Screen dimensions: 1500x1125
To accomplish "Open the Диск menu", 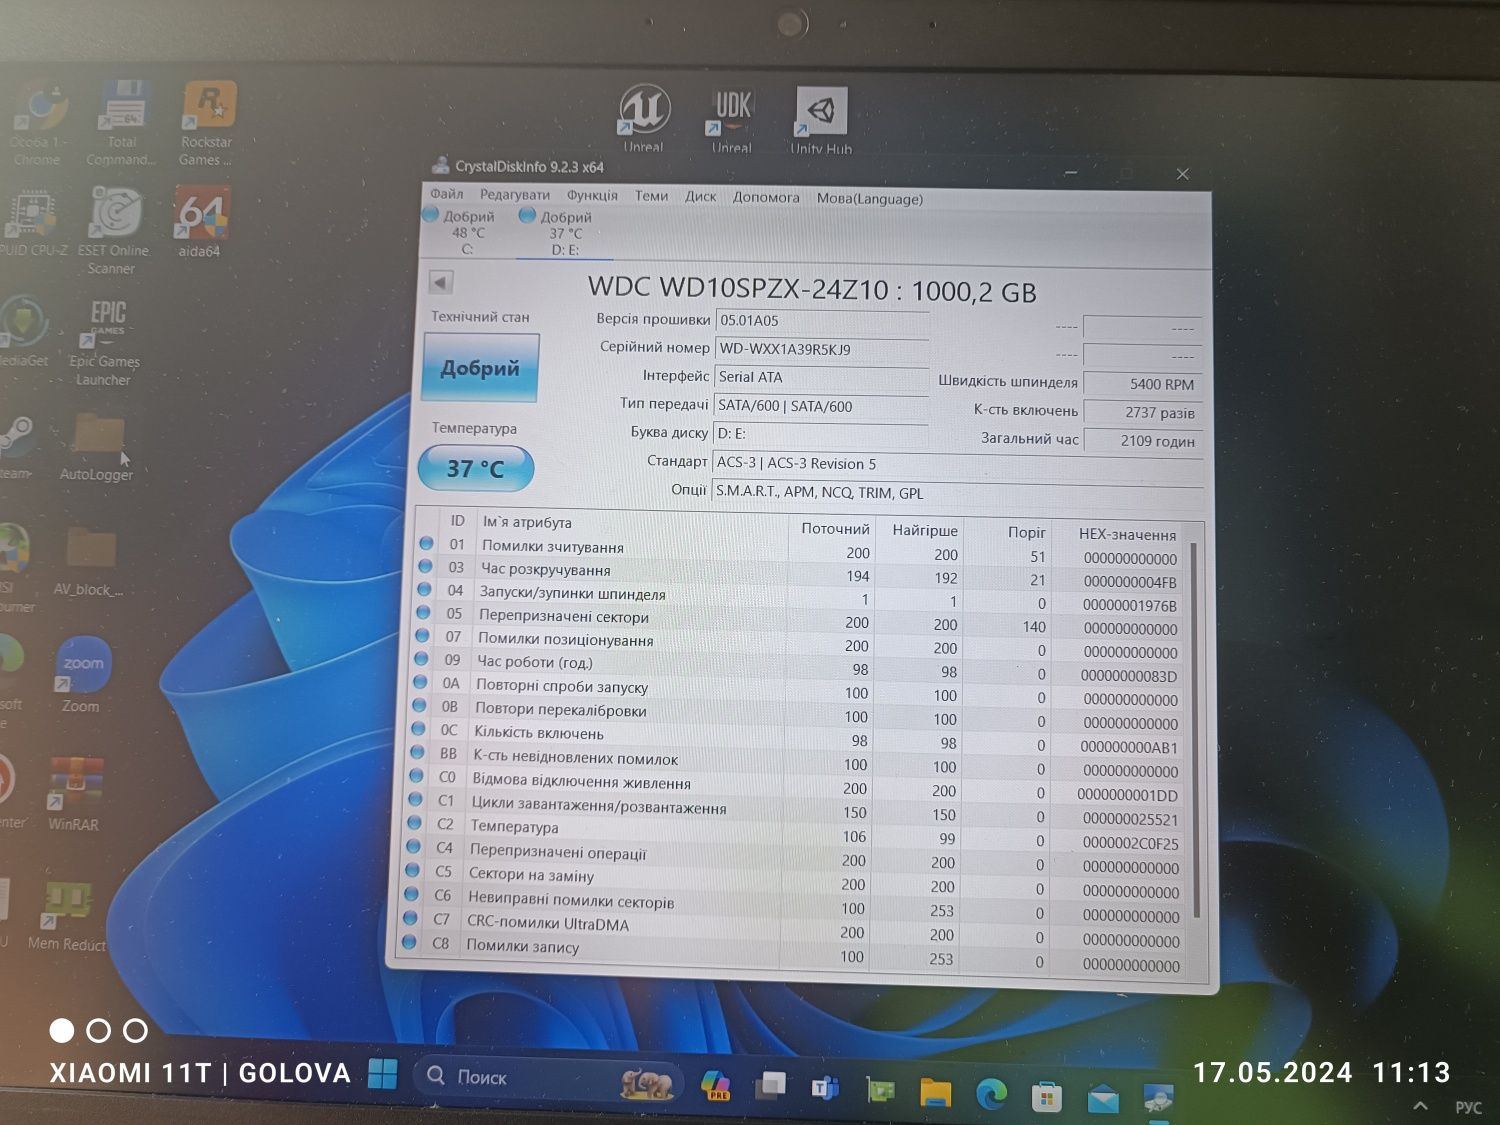I will coord(700,196).
